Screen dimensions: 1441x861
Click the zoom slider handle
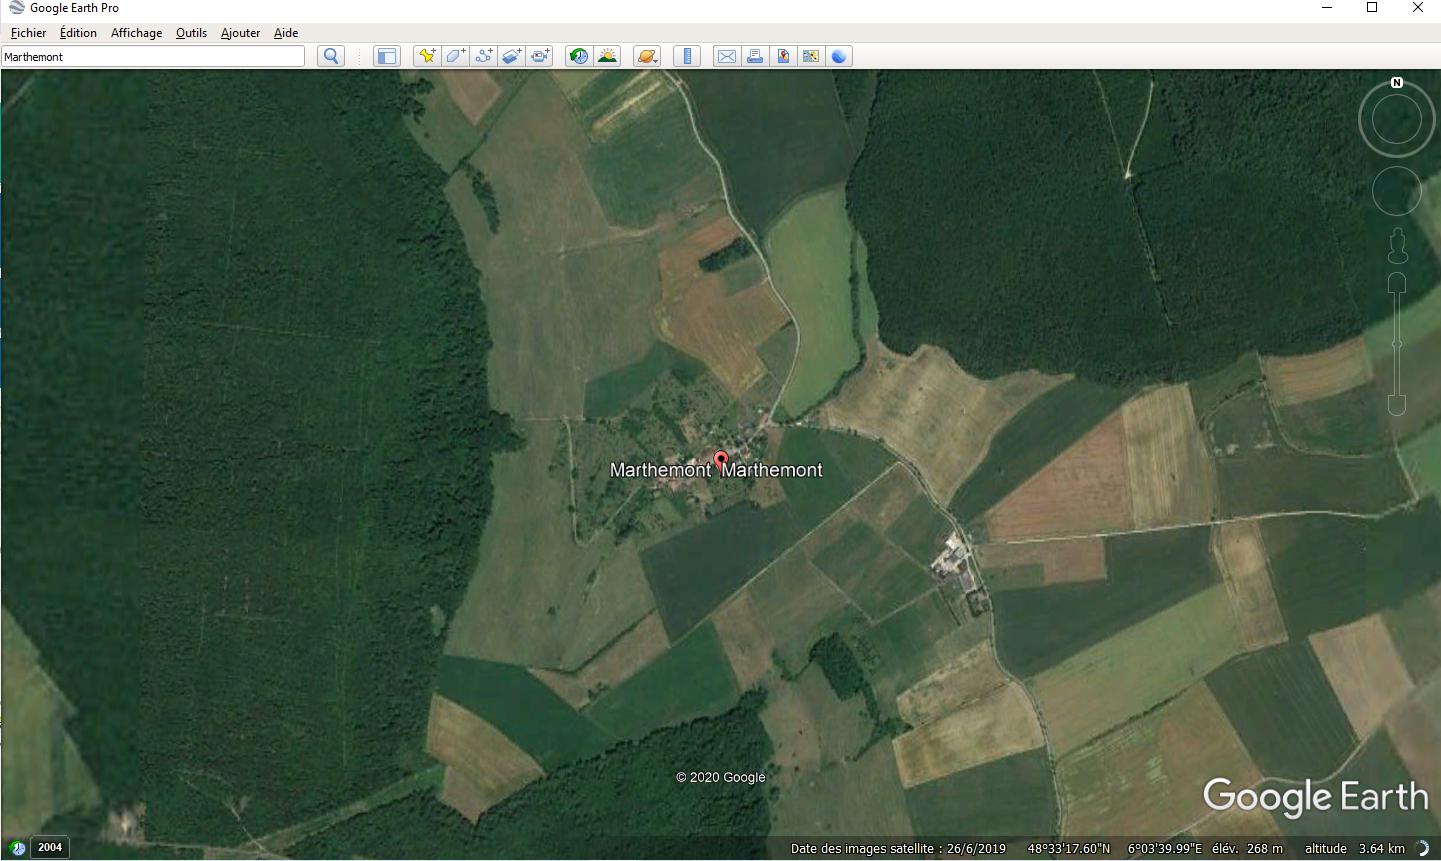point(1397,344)
